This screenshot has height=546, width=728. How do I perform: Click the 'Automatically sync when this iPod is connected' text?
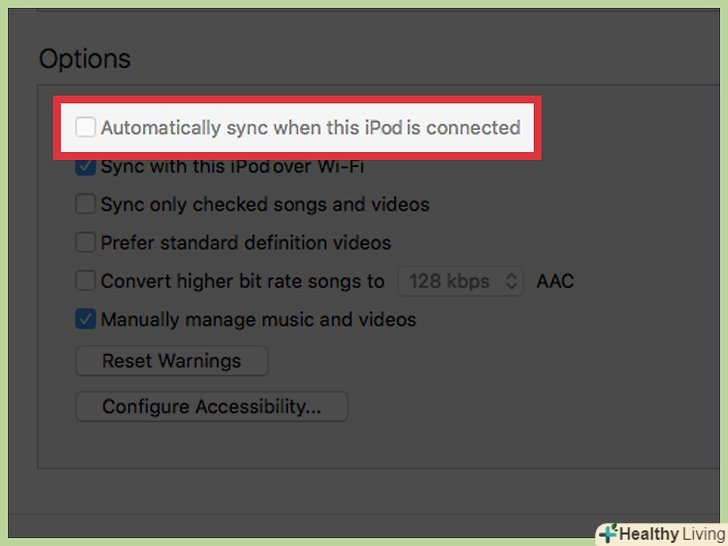click(310, 128)
